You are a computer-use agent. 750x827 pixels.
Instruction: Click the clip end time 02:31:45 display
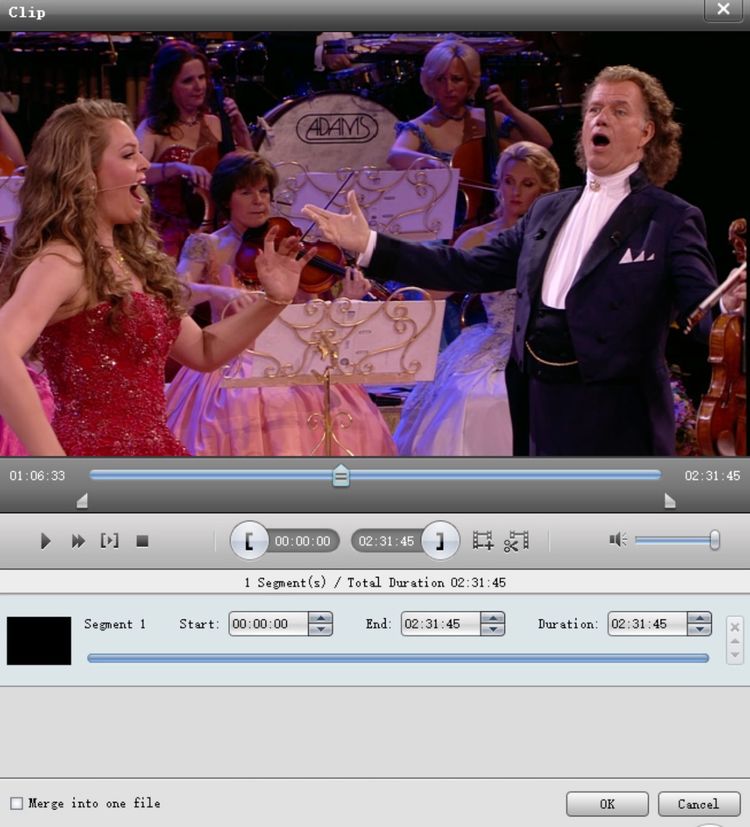click(386, 541)
